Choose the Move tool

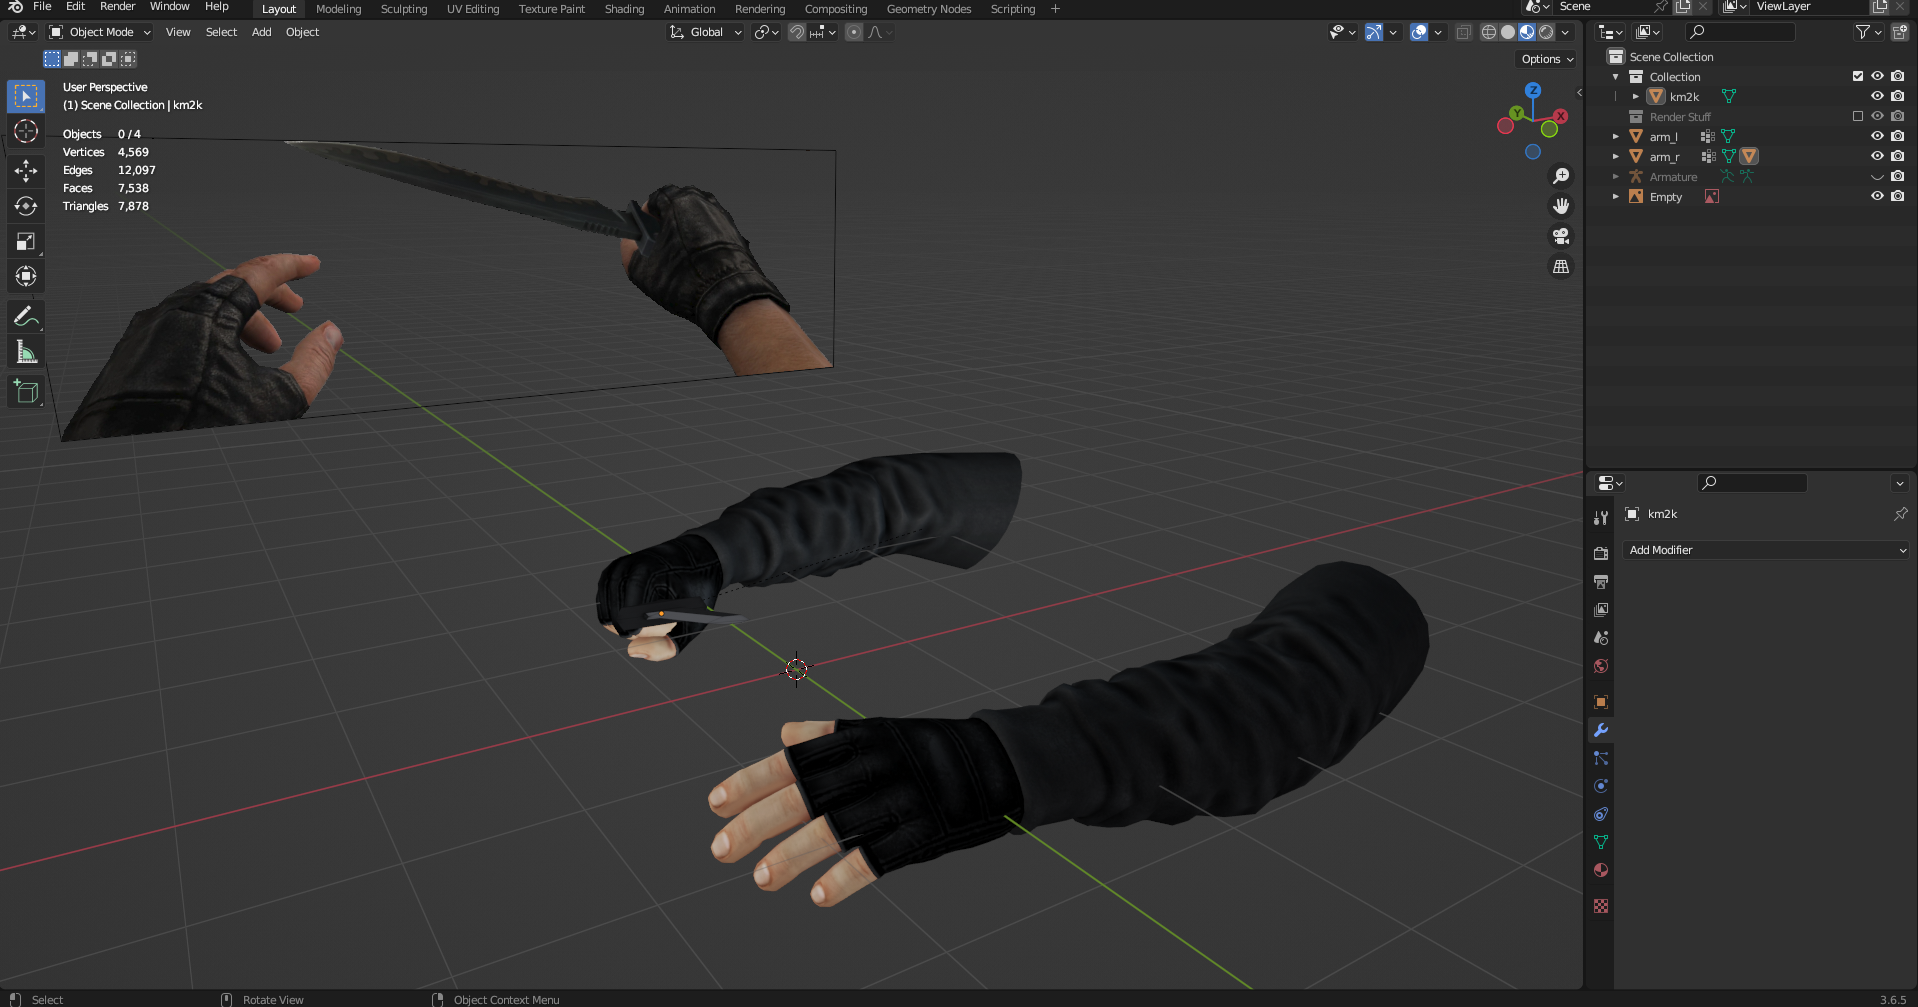click(26, 171)
